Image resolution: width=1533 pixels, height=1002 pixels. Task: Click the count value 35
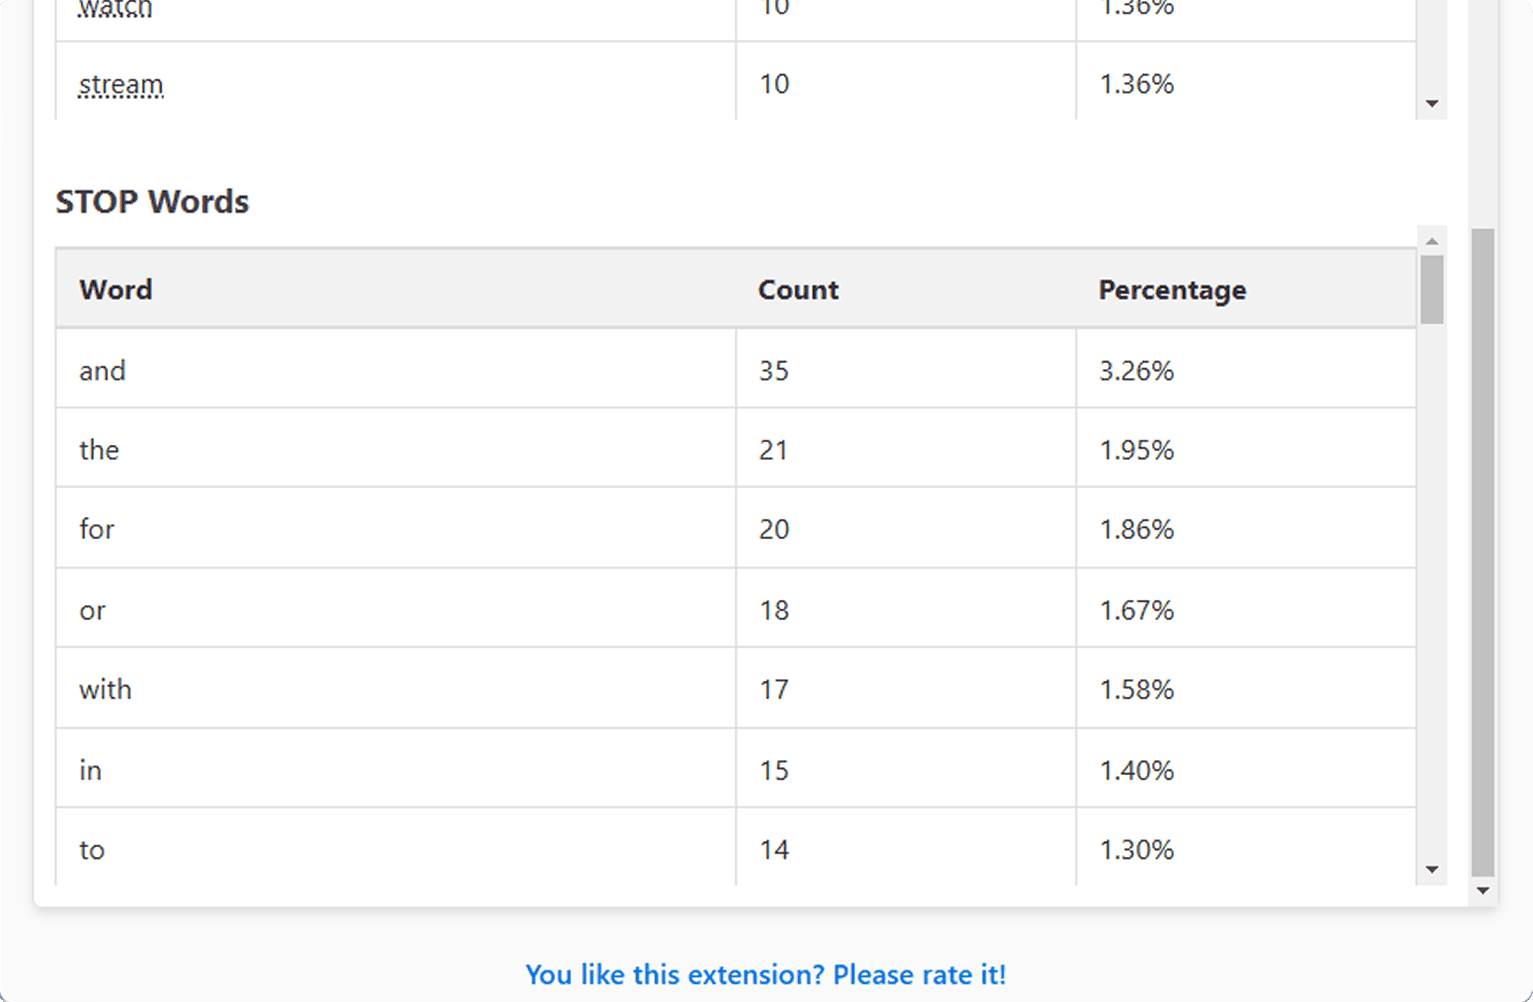point(774,371)
